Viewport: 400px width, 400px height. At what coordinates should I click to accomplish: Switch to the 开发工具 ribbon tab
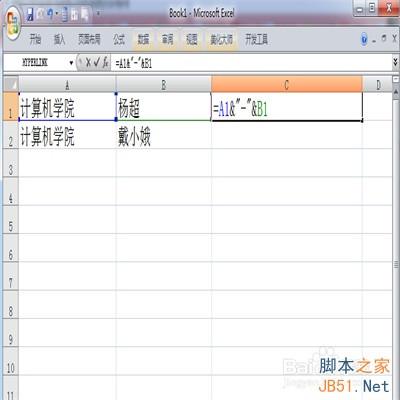coord(256,40)
